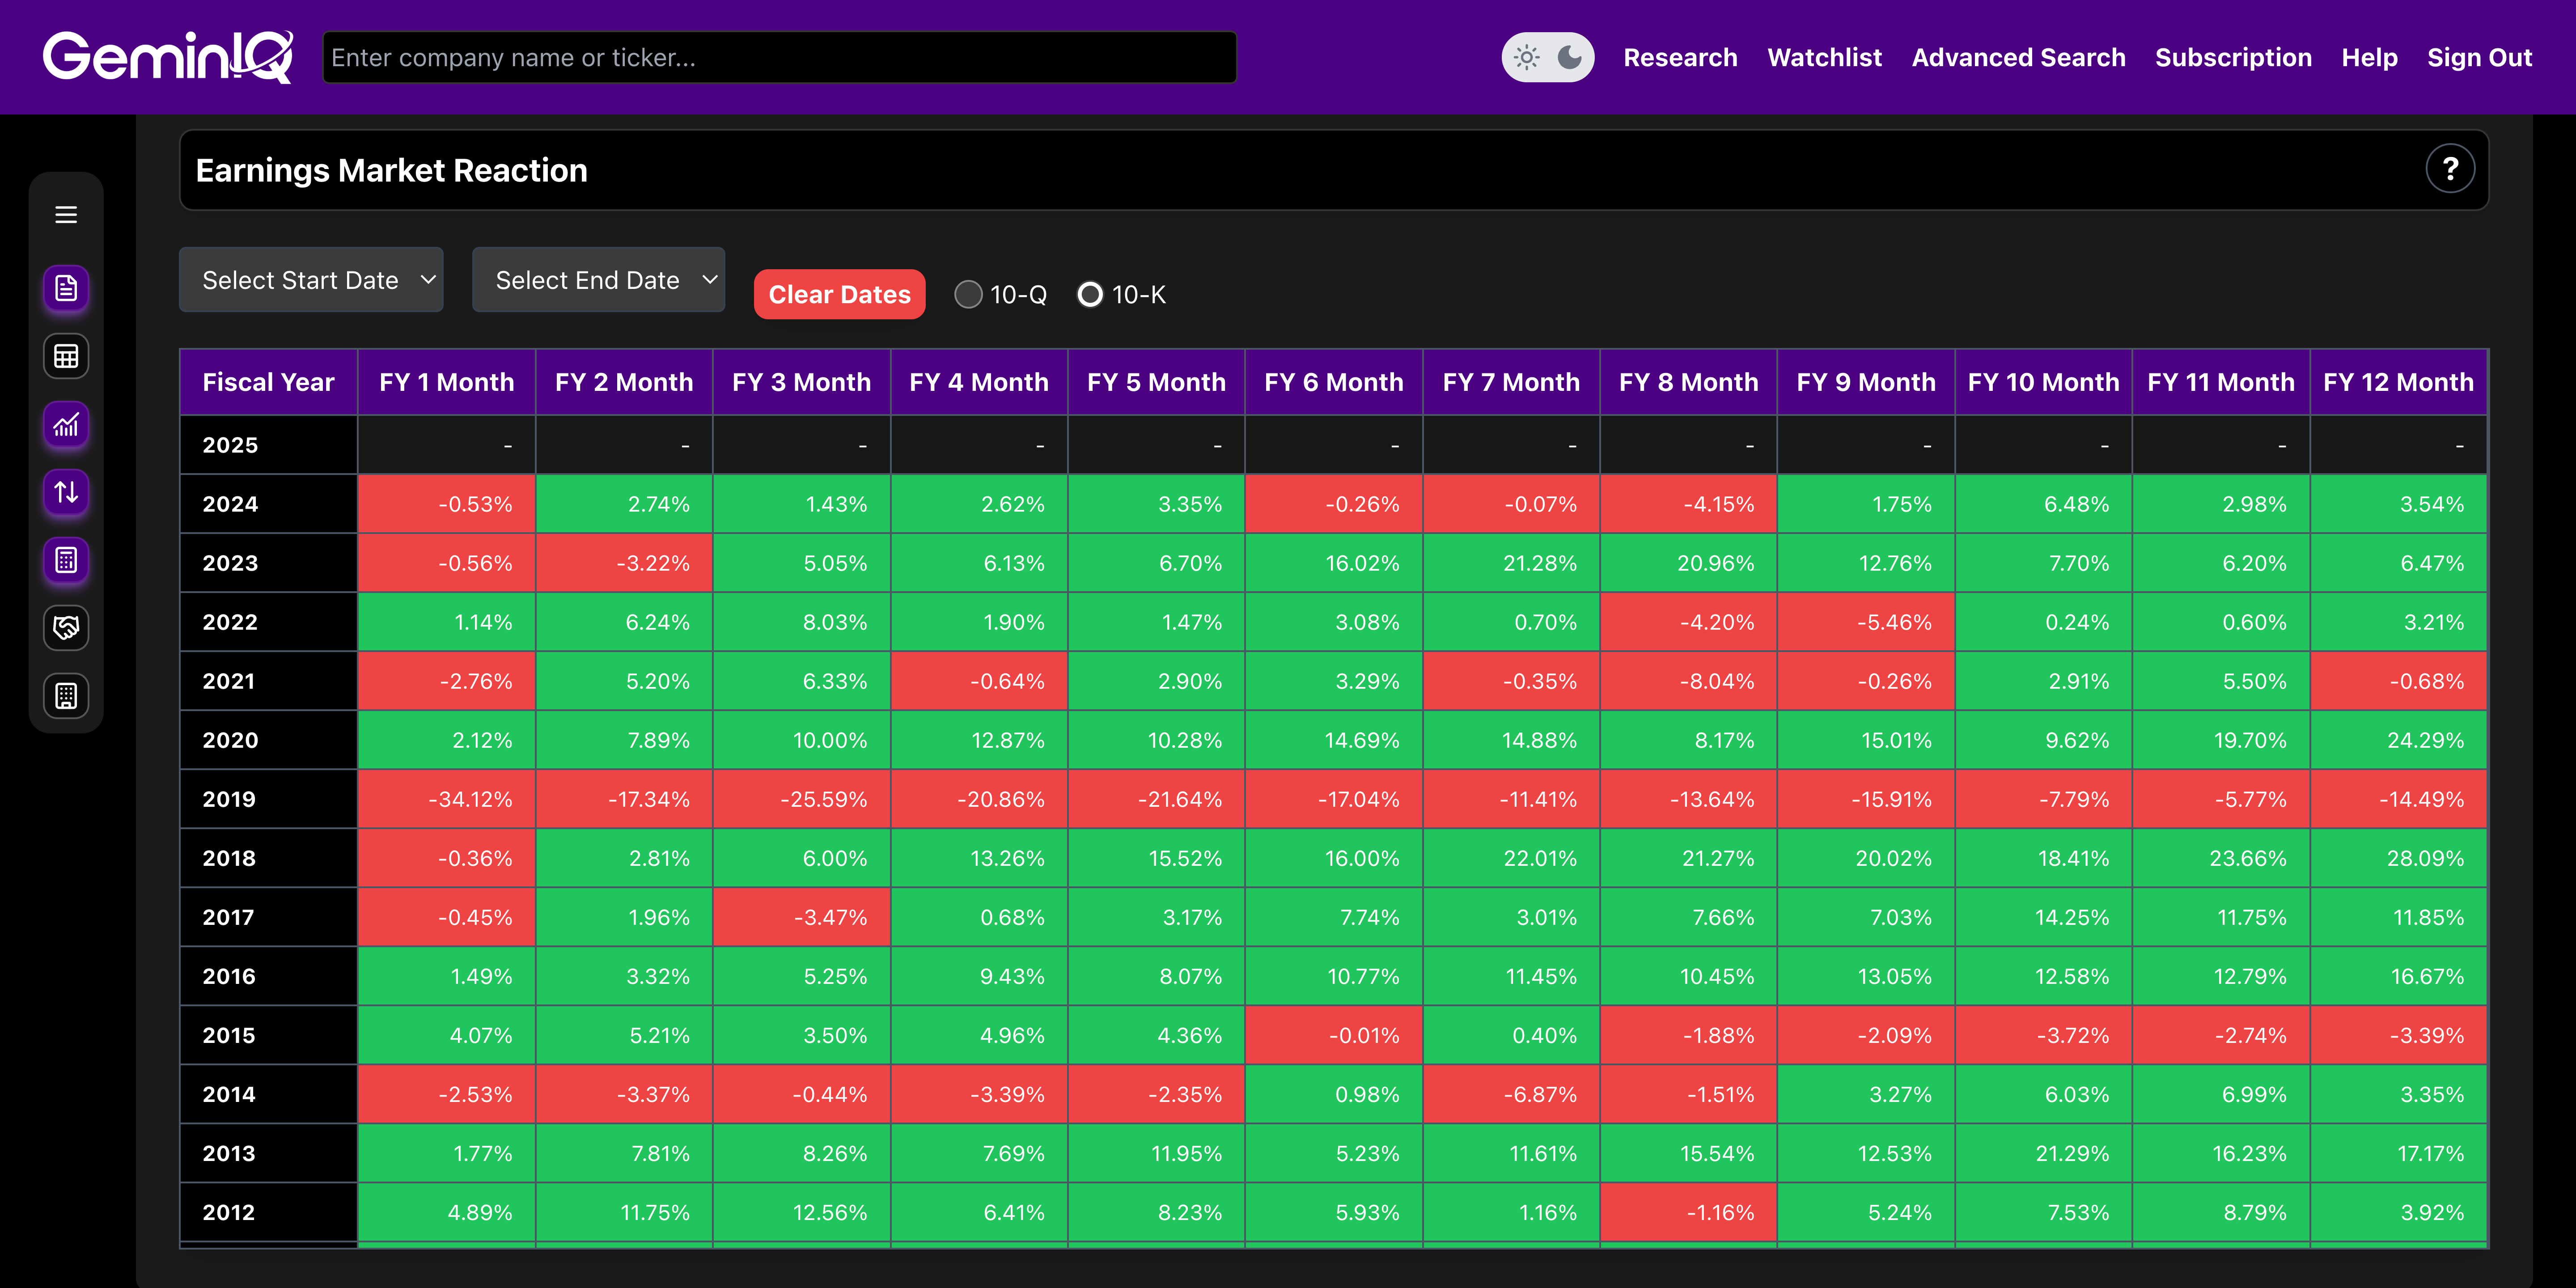Click the building icon in sidebar
The image size is (2576, 1288).
click(66, 696)
